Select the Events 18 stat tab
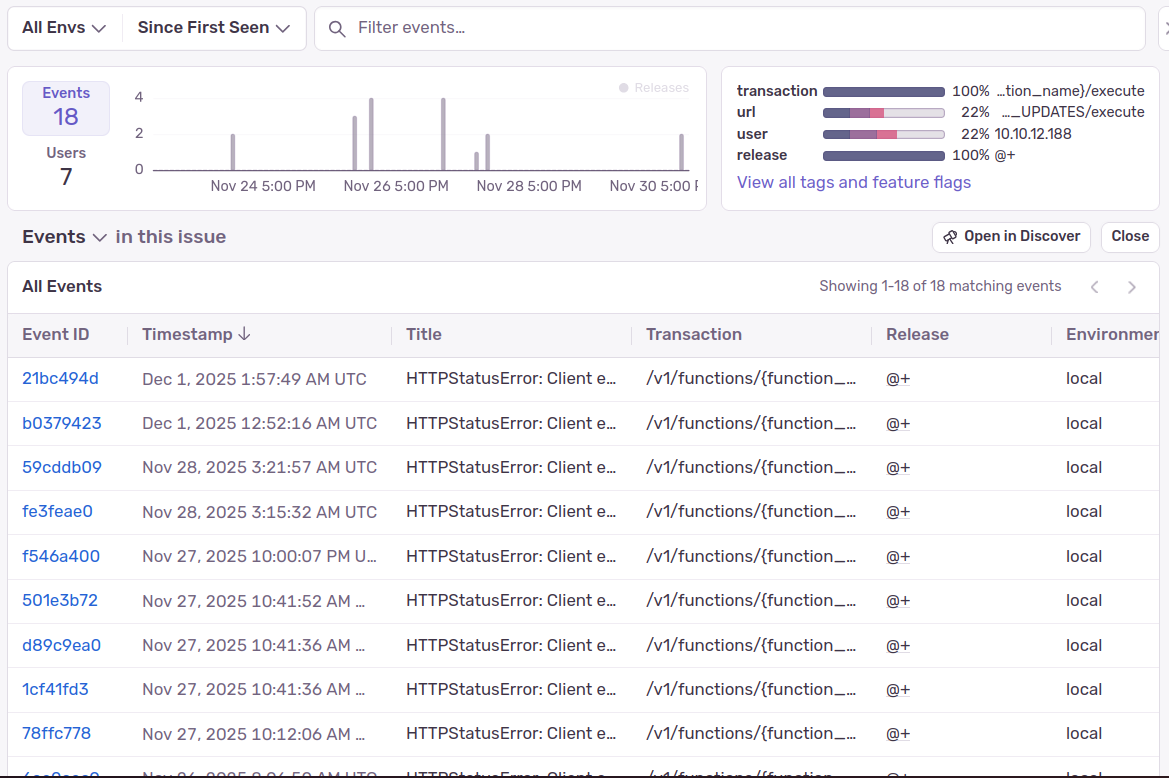This screenshot has width=1169, height=778. (66, 108)
